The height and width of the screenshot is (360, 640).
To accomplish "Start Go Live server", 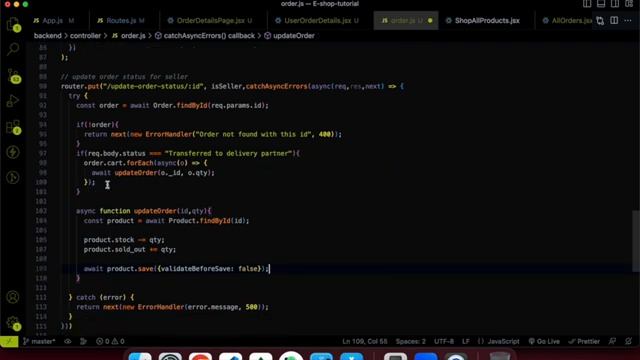I will pyautogui.click(x=544, y=342).
